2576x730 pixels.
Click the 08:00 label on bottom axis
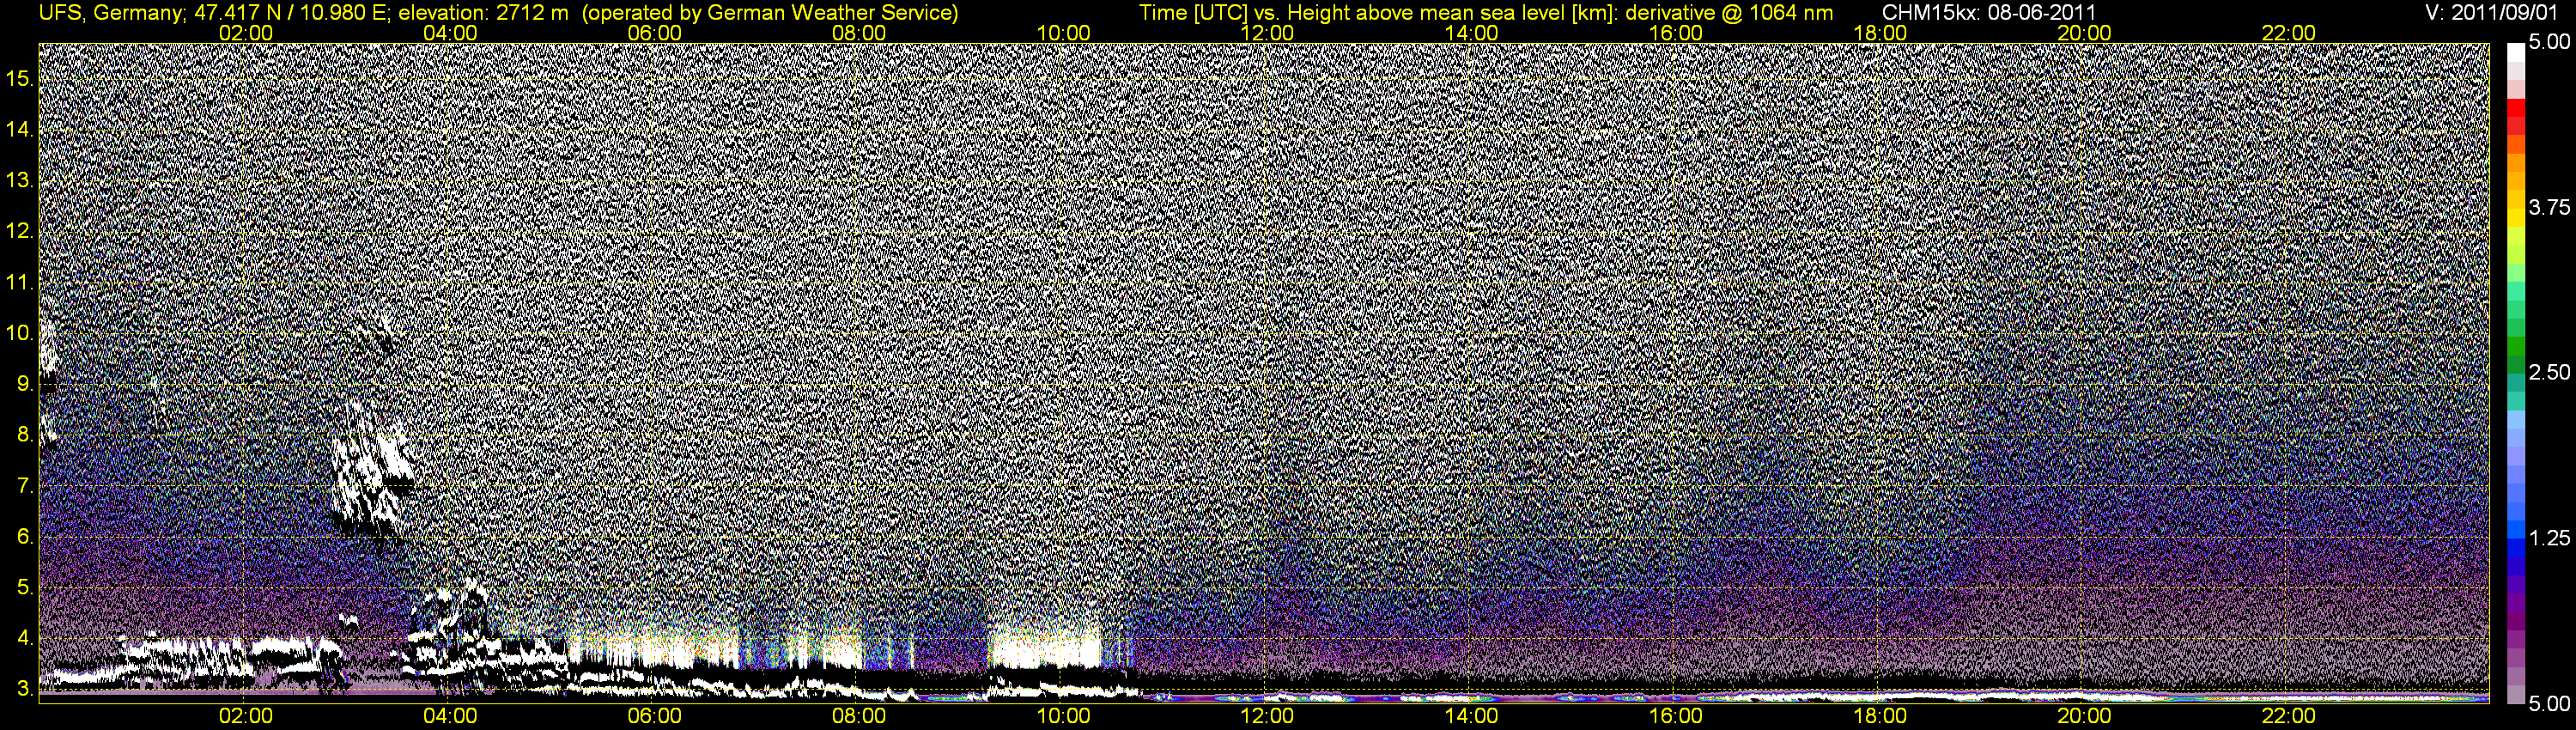(x=859, y=716)
